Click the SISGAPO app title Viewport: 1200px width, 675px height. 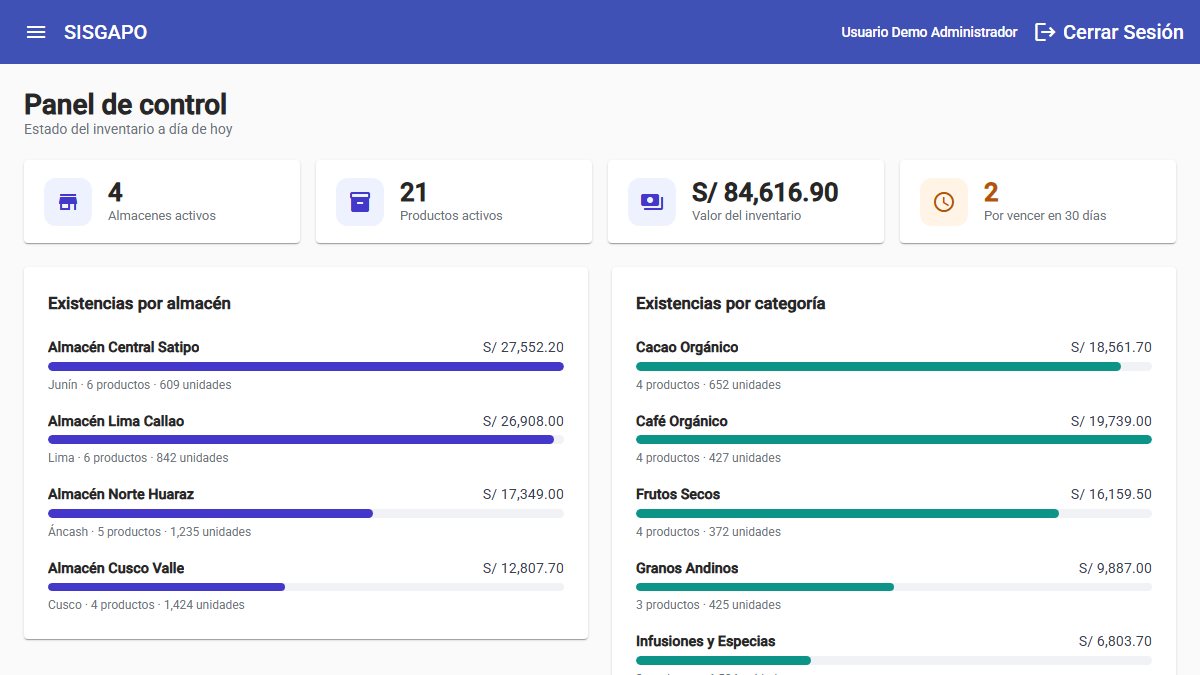[105, 32]
